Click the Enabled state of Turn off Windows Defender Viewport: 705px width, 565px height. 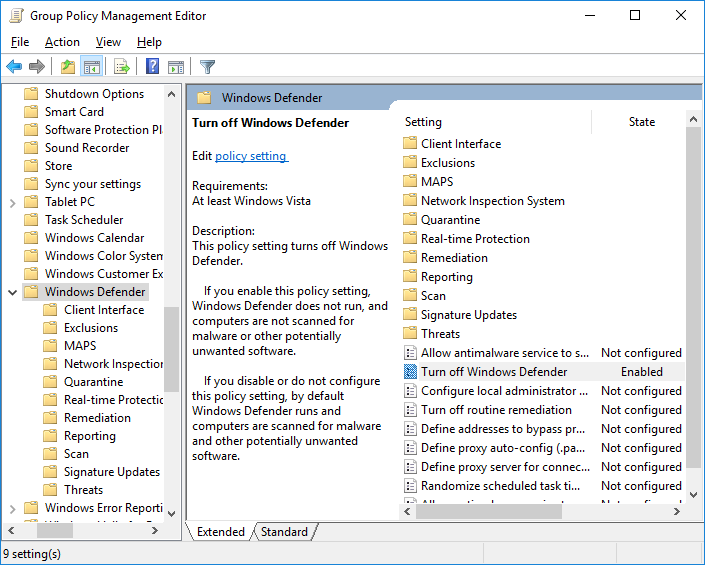pyautogui.click(x=642, y=372)
